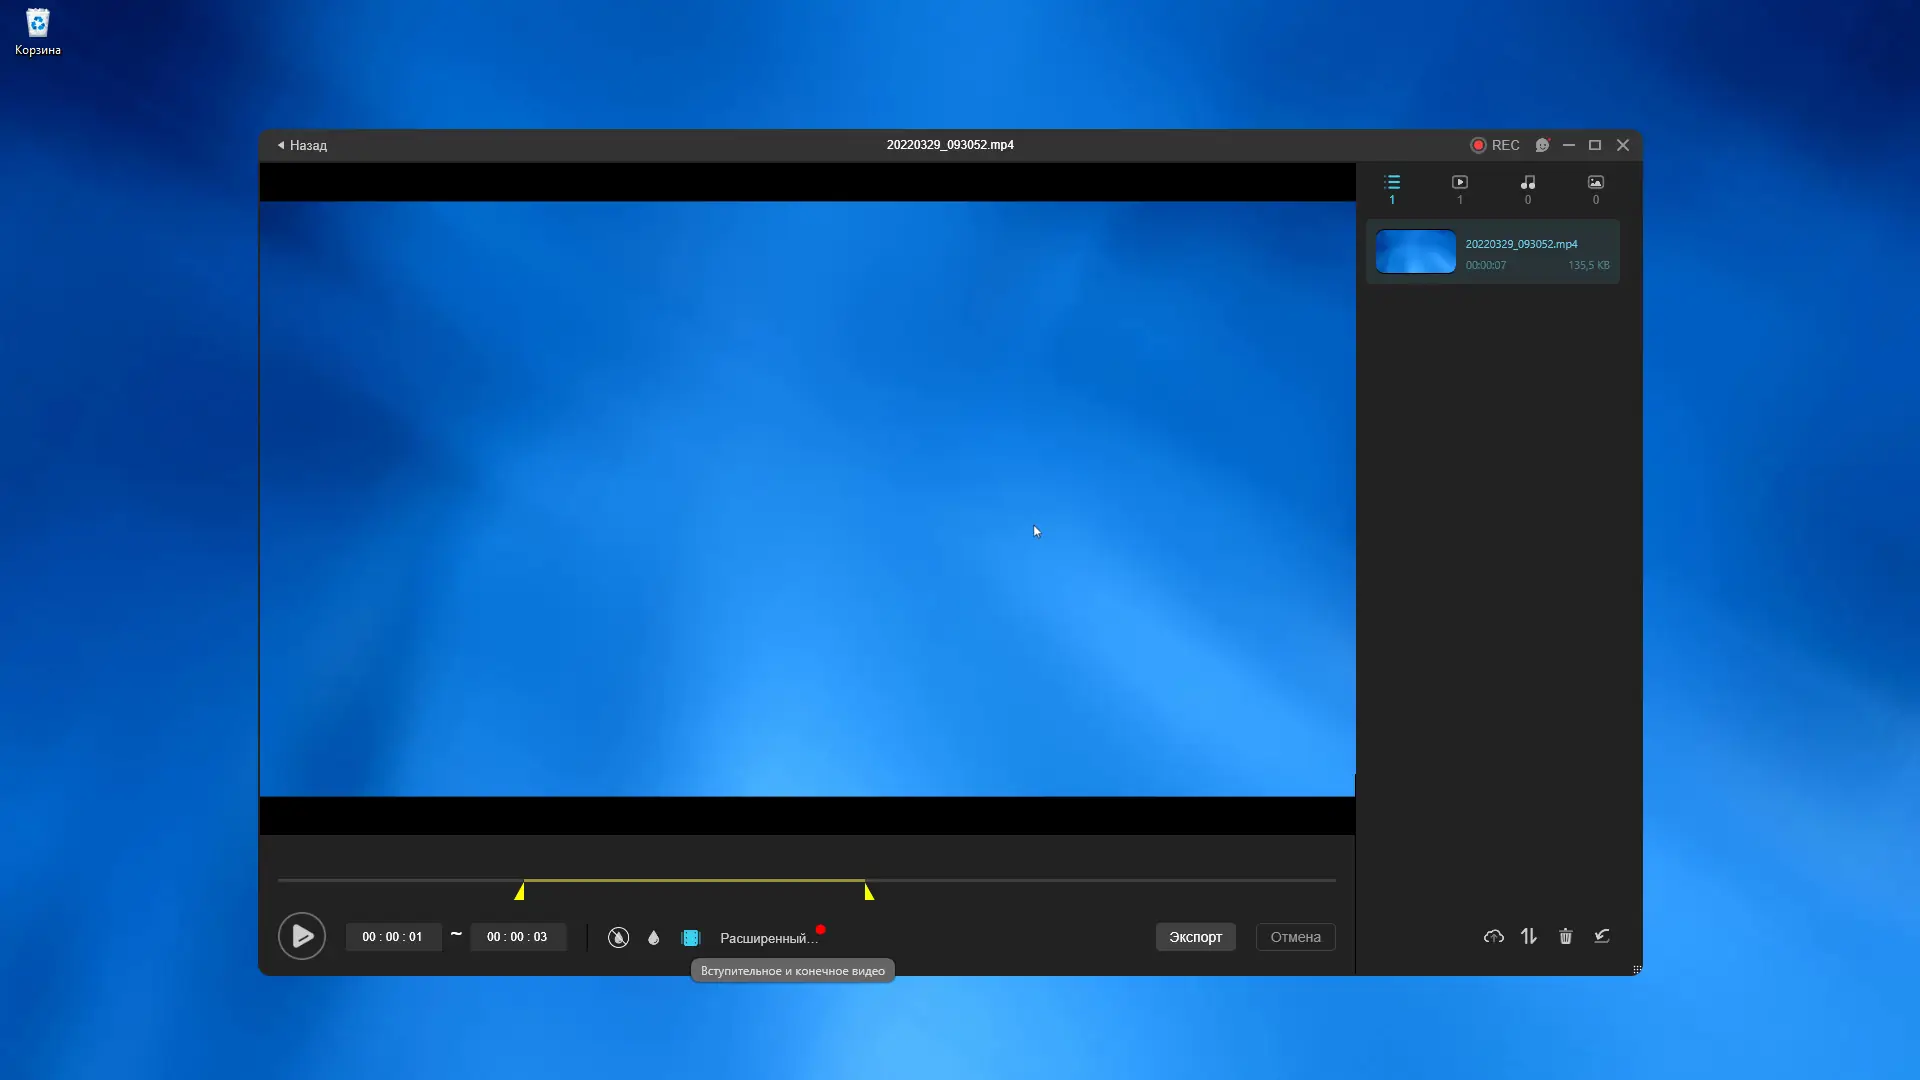Go back with the Назад link
The height and width of the screenshot is (1080, 1920).
[303, 145]
